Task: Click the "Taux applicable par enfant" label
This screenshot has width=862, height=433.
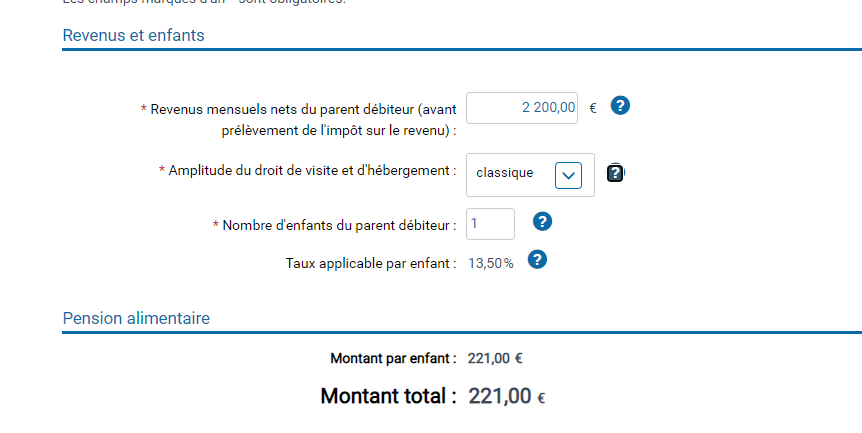Action: pyautogui.click(x=371, y=263)
